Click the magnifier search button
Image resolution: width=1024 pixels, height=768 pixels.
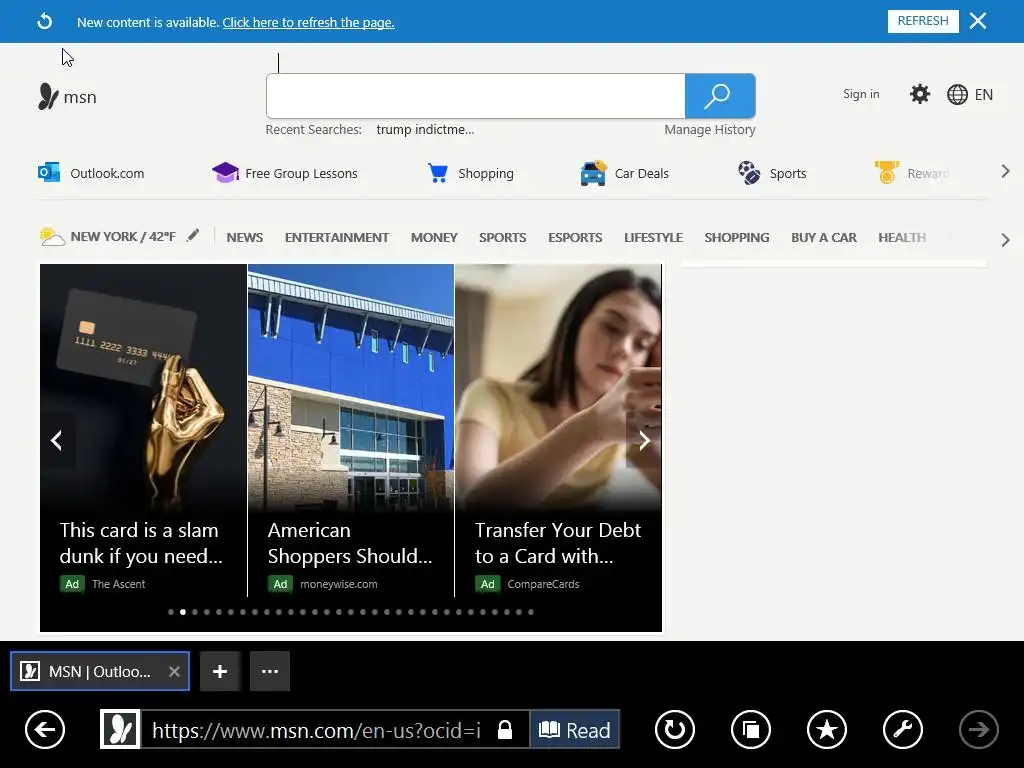coord(720,96)
